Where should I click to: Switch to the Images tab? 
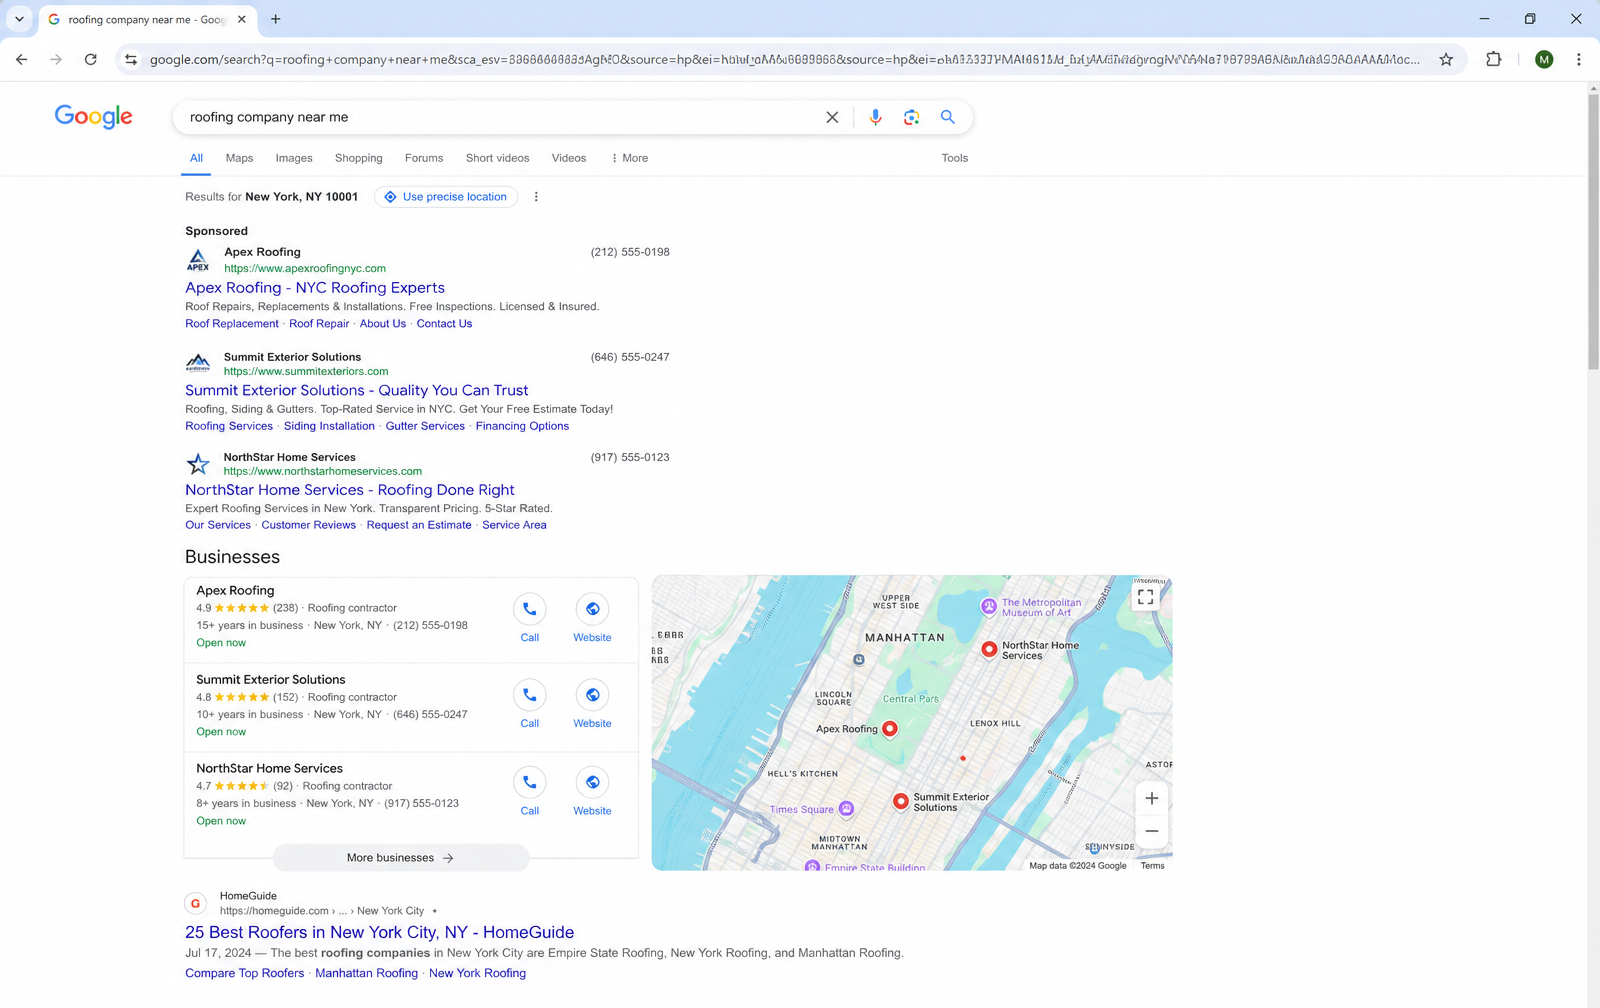(294, 158)
